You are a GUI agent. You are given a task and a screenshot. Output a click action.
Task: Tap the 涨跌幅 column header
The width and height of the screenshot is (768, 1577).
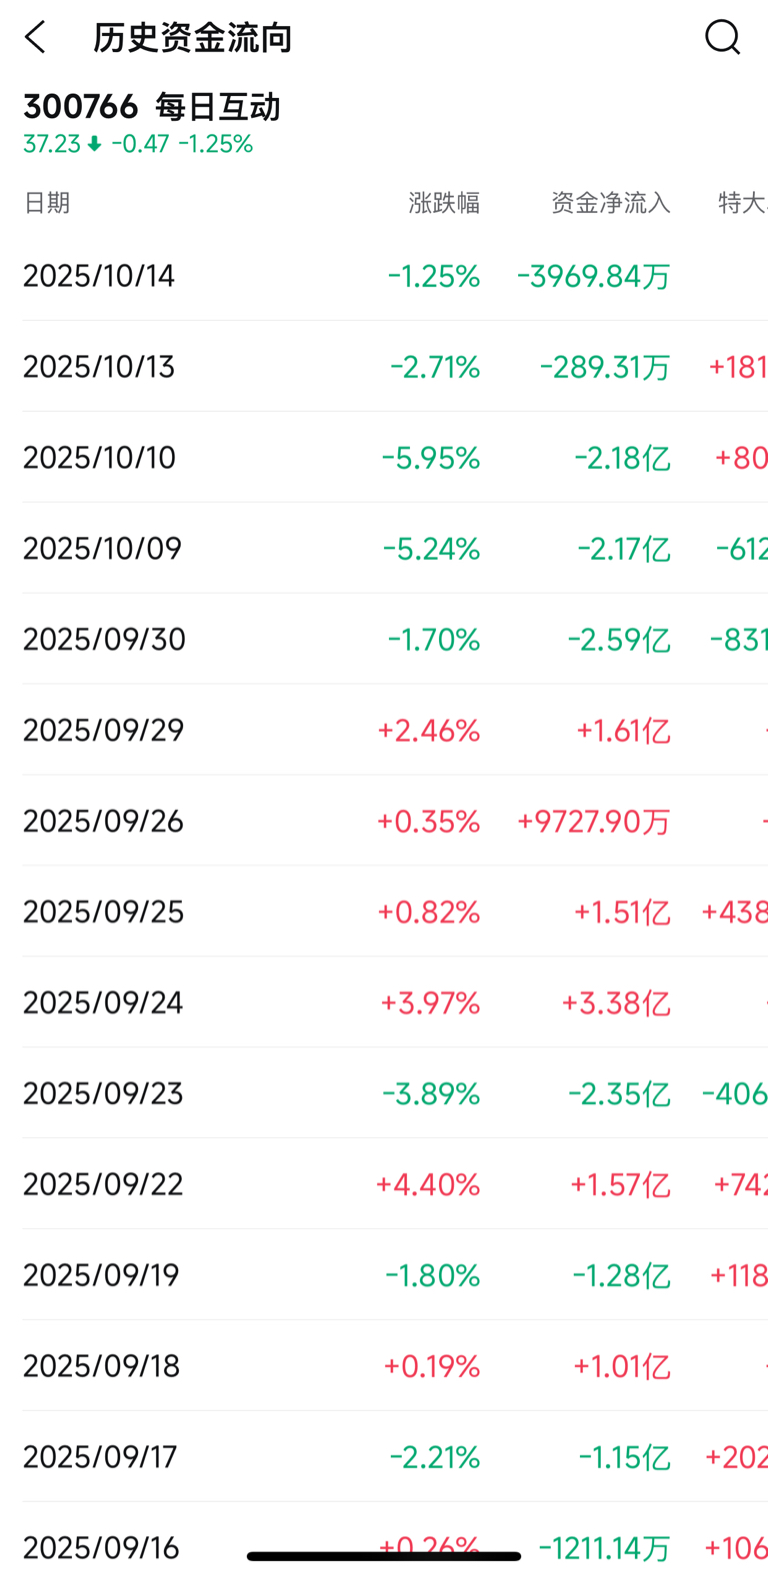click(444, 203)
